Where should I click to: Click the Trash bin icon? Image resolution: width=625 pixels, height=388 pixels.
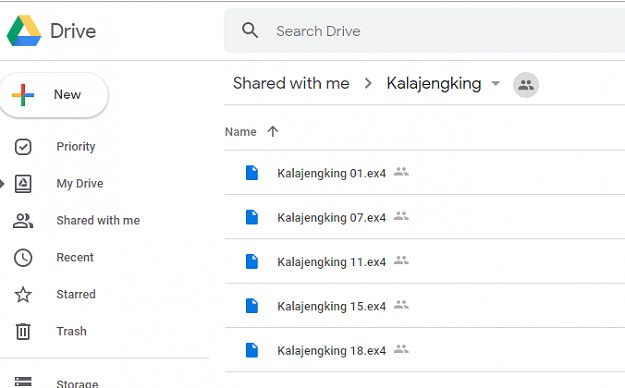click(23, 331)
